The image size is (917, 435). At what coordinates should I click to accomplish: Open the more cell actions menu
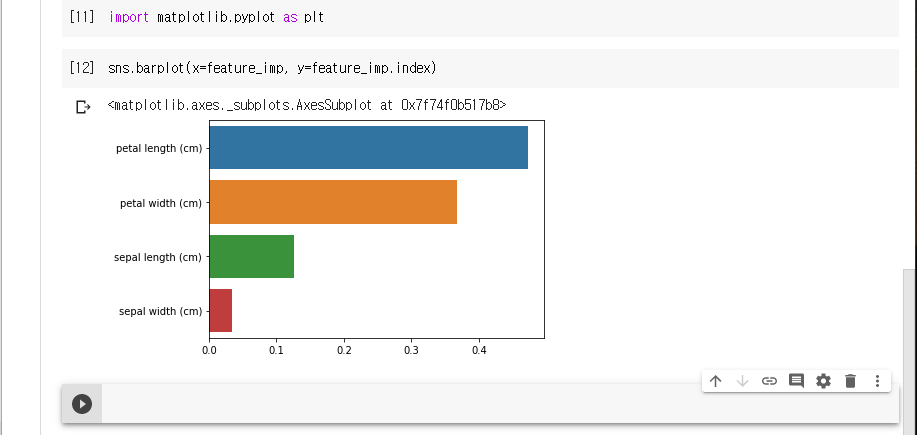pos(877,381)
